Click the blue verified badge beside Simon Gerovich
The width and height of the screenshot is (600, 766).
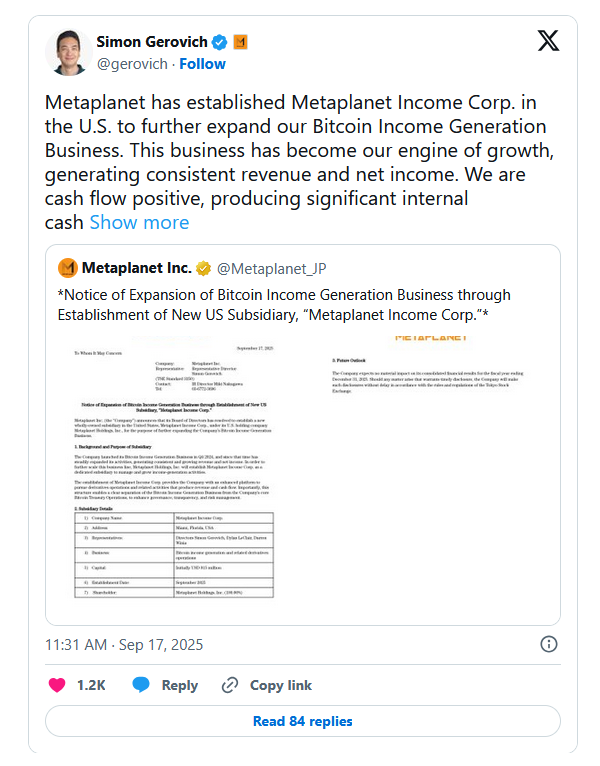(219, 43)
